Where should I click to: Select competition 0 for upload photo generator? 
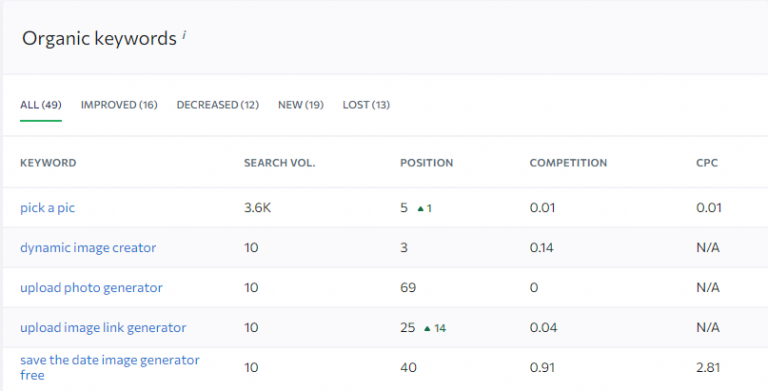click(x=534, y=288)
